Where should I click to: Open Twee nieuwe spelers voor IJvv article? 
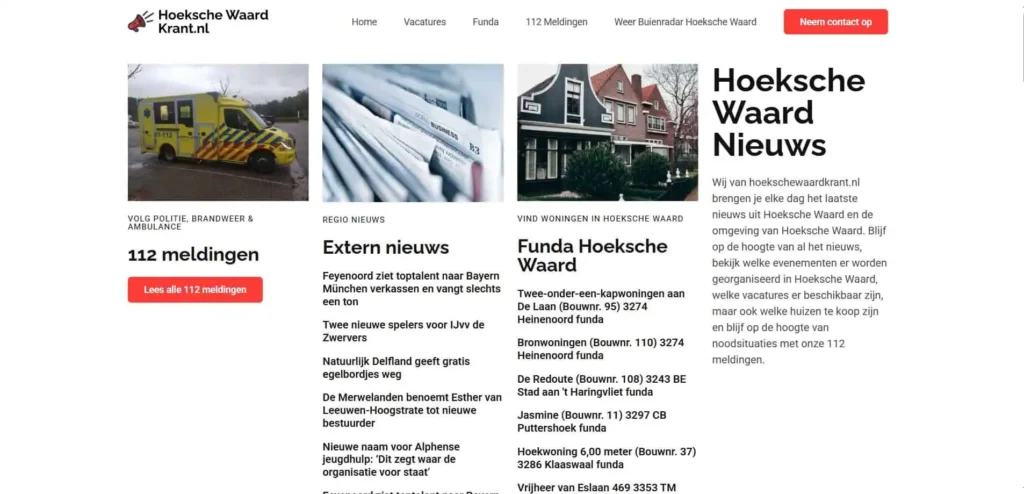pyautogui.click(x=404, y=331)
